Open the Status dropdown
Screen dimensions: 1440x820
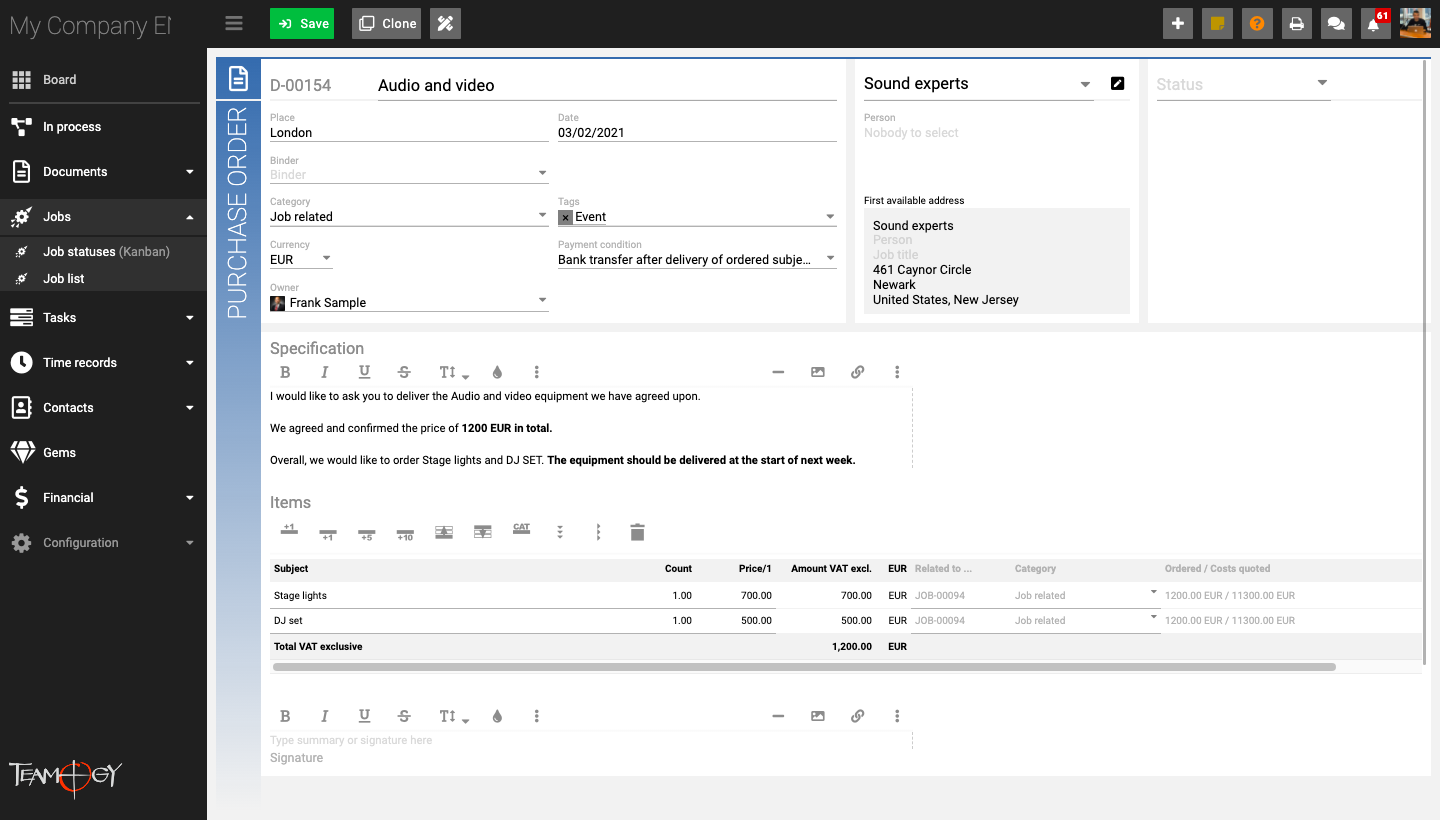coord(1242,84)
